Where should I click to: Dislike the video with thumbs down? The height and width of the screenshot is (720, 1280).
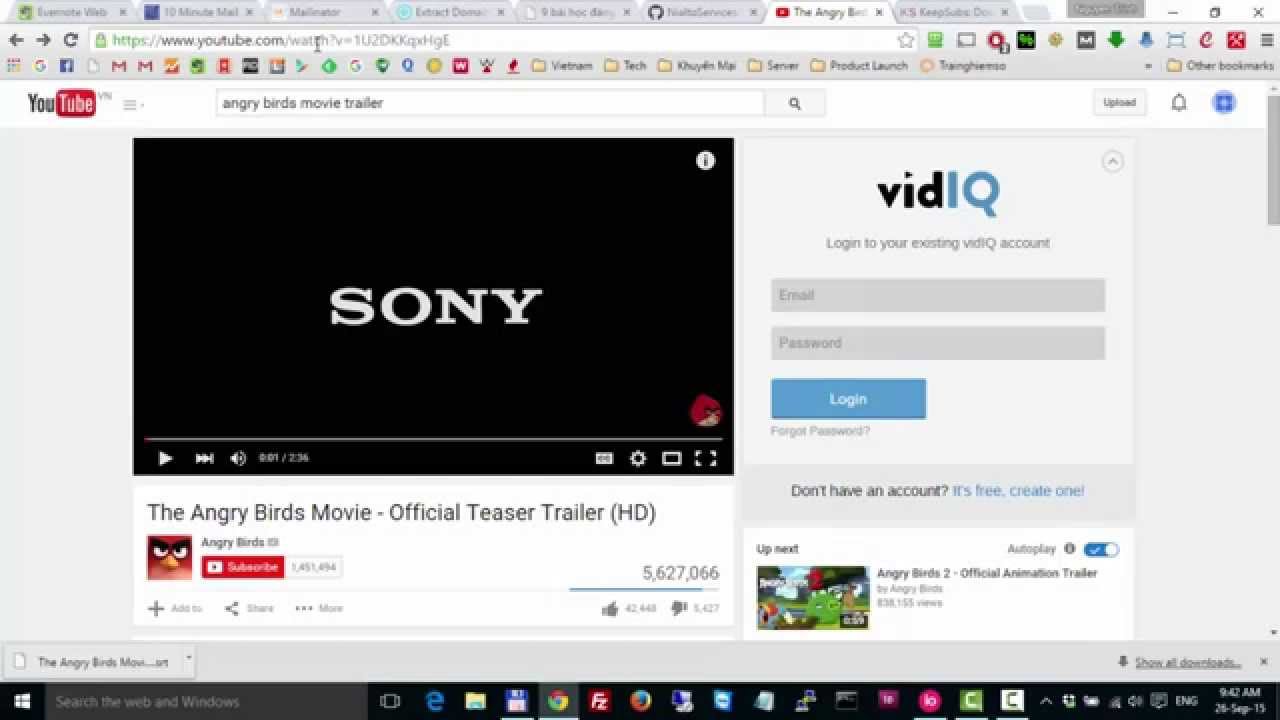pos(695,608)
